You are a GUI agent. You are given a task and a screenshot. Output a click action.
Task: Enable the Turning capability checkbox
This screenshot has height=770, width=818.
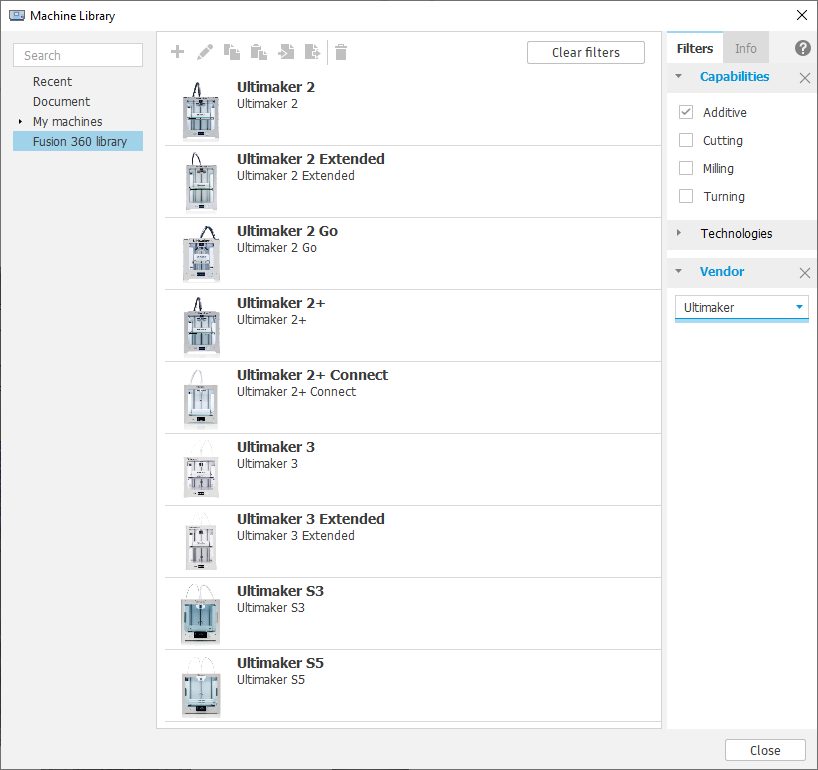pyautogui.click(x=685, y=196)
